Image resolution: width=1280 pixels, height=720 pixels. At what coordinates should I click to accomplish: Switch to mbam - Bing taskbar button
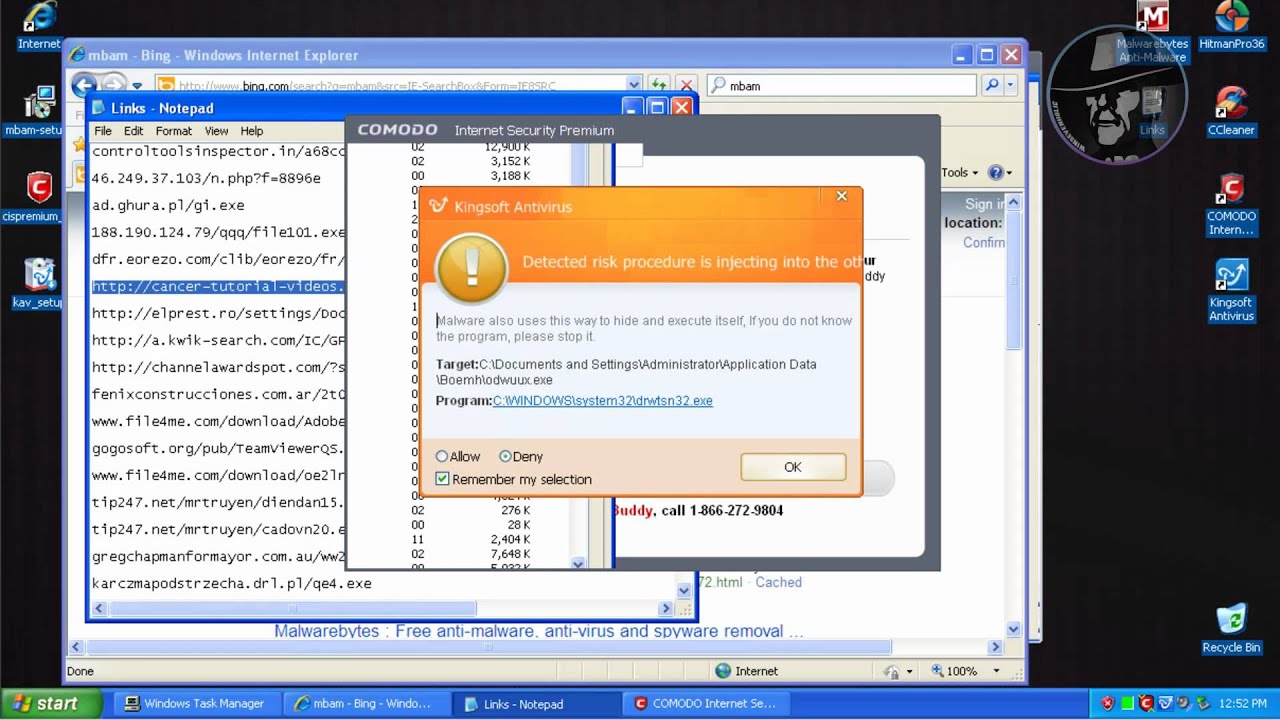tap(365, 704)
